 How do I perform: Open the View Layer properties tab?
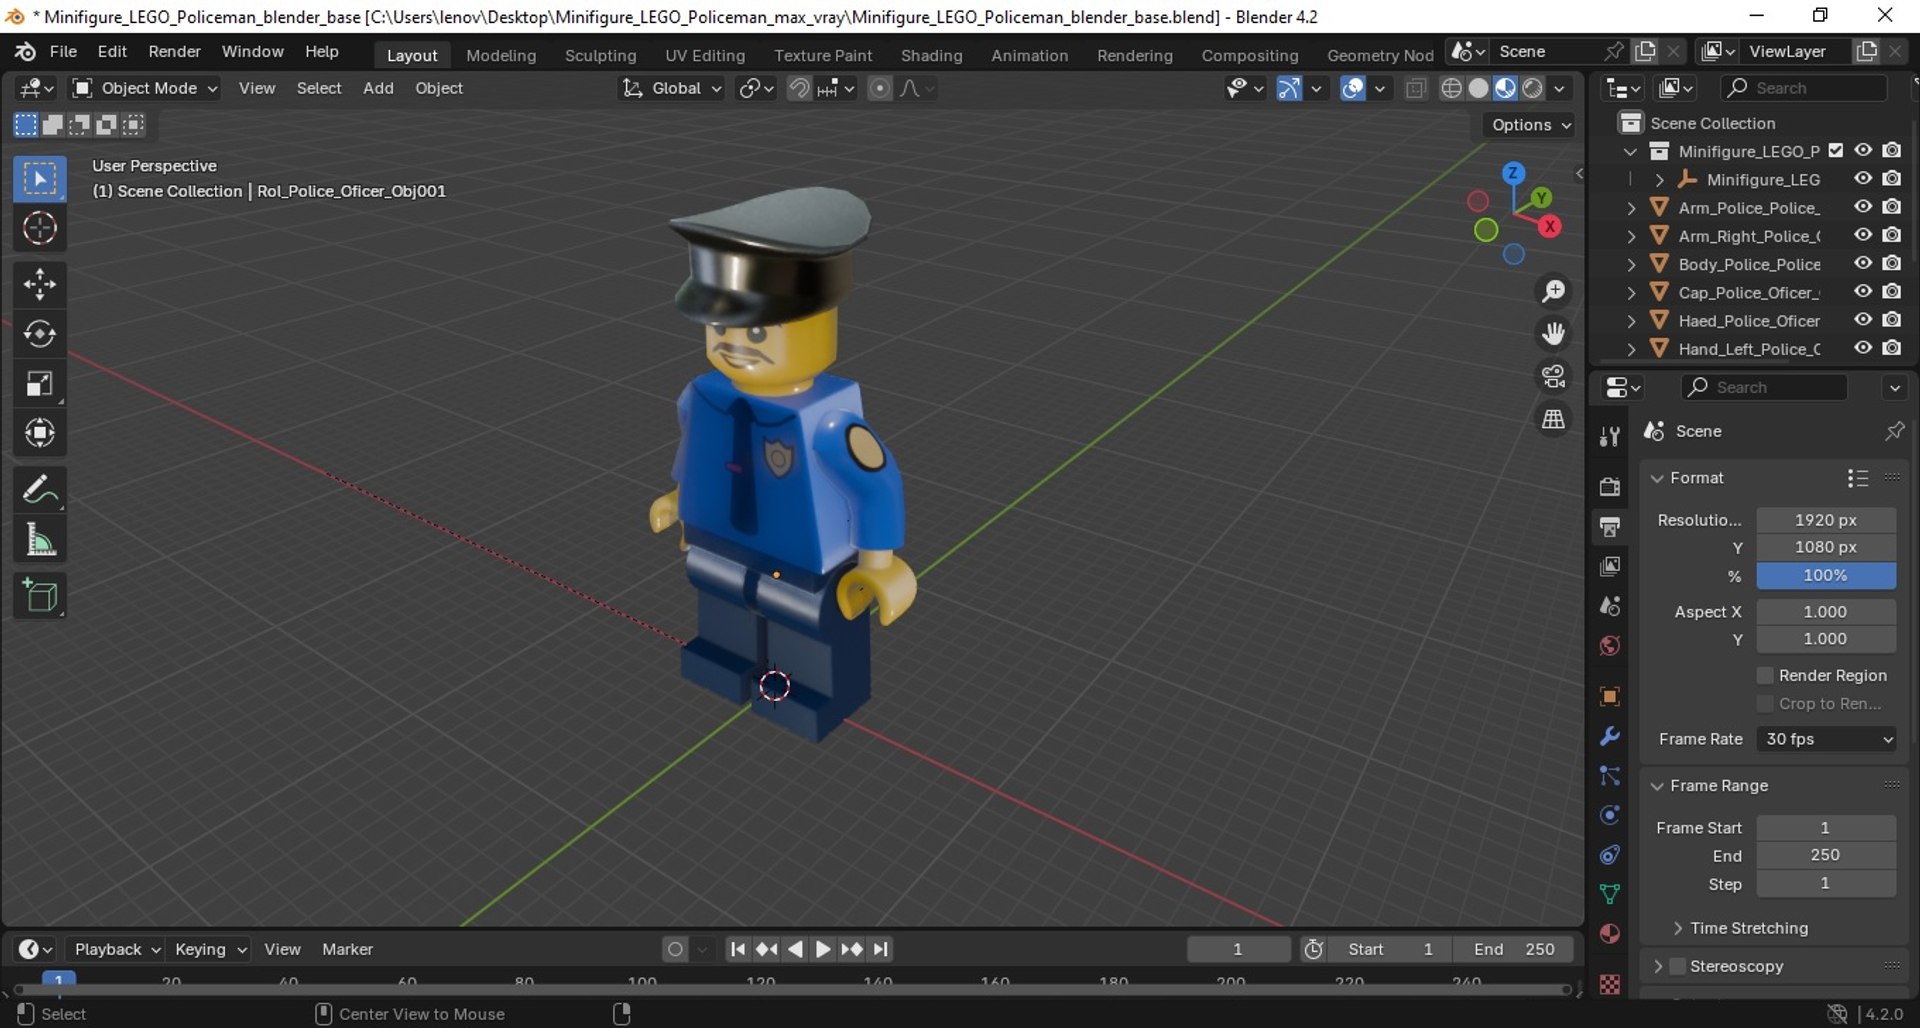point(1610,566)
